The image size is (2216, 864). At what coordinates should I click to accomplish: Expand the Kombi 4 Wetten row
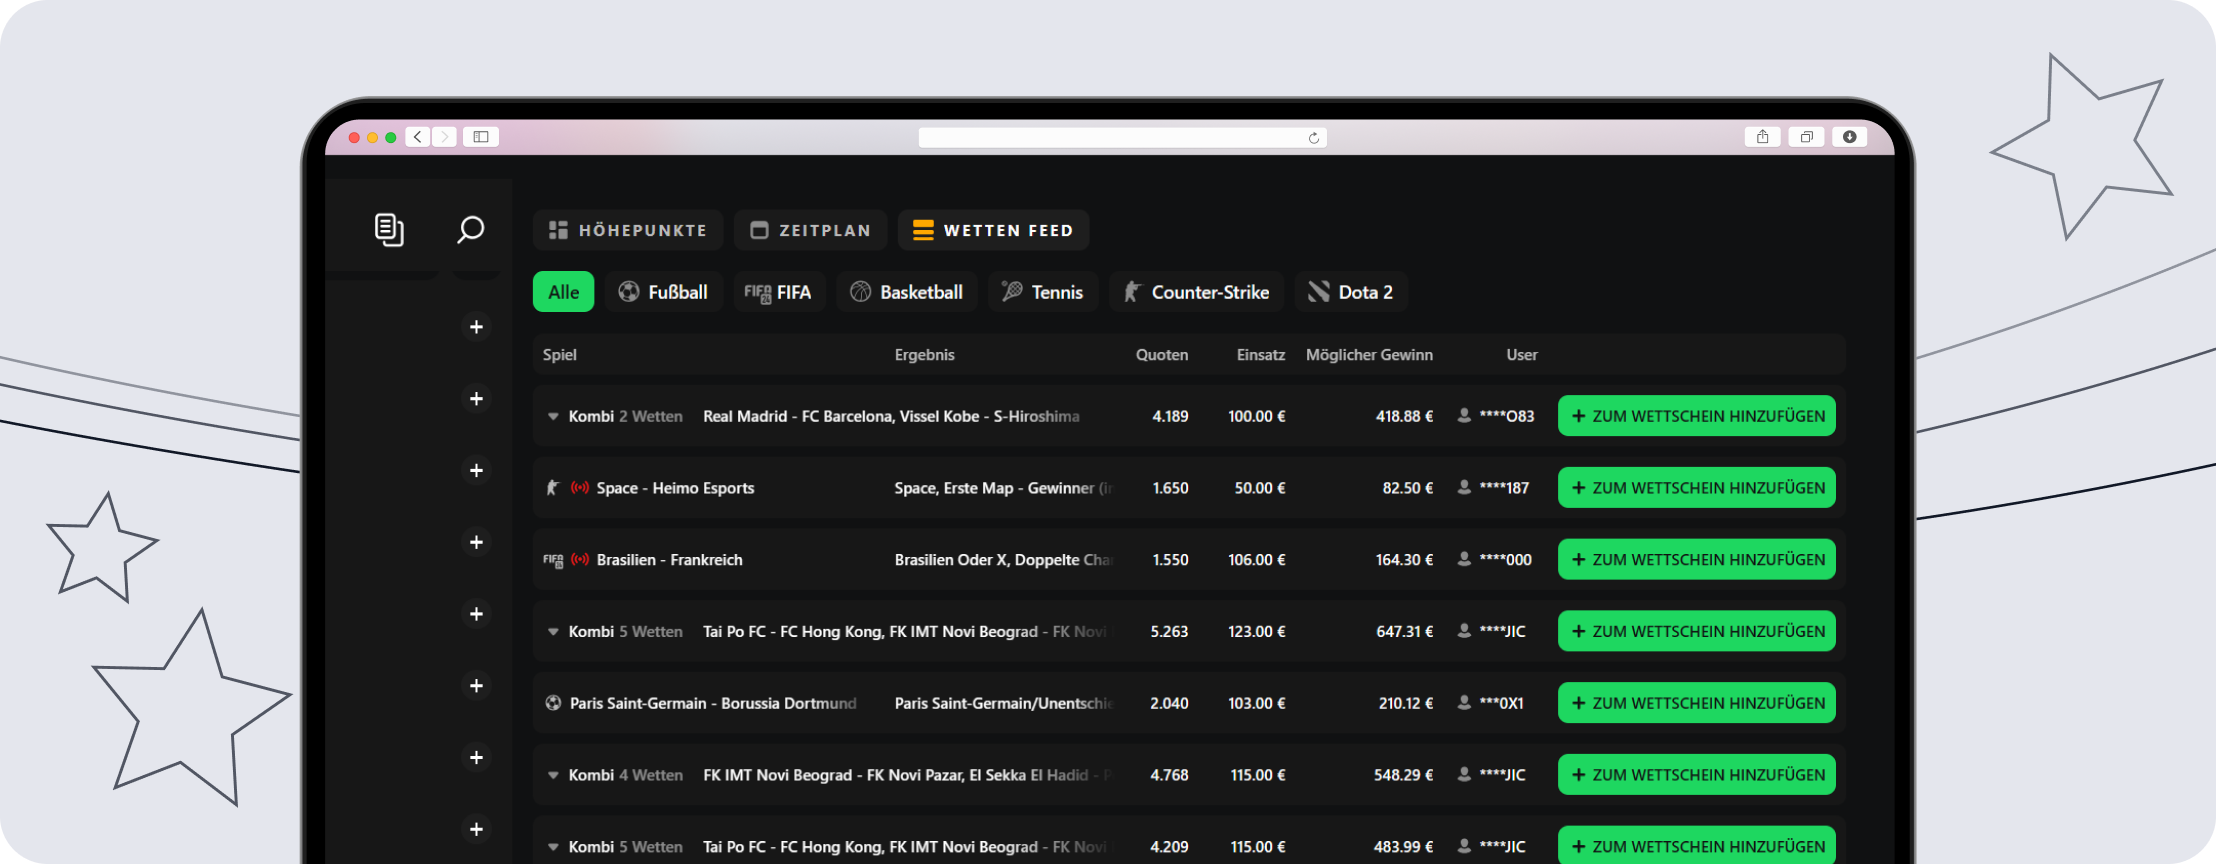click(x=553, y=776)
